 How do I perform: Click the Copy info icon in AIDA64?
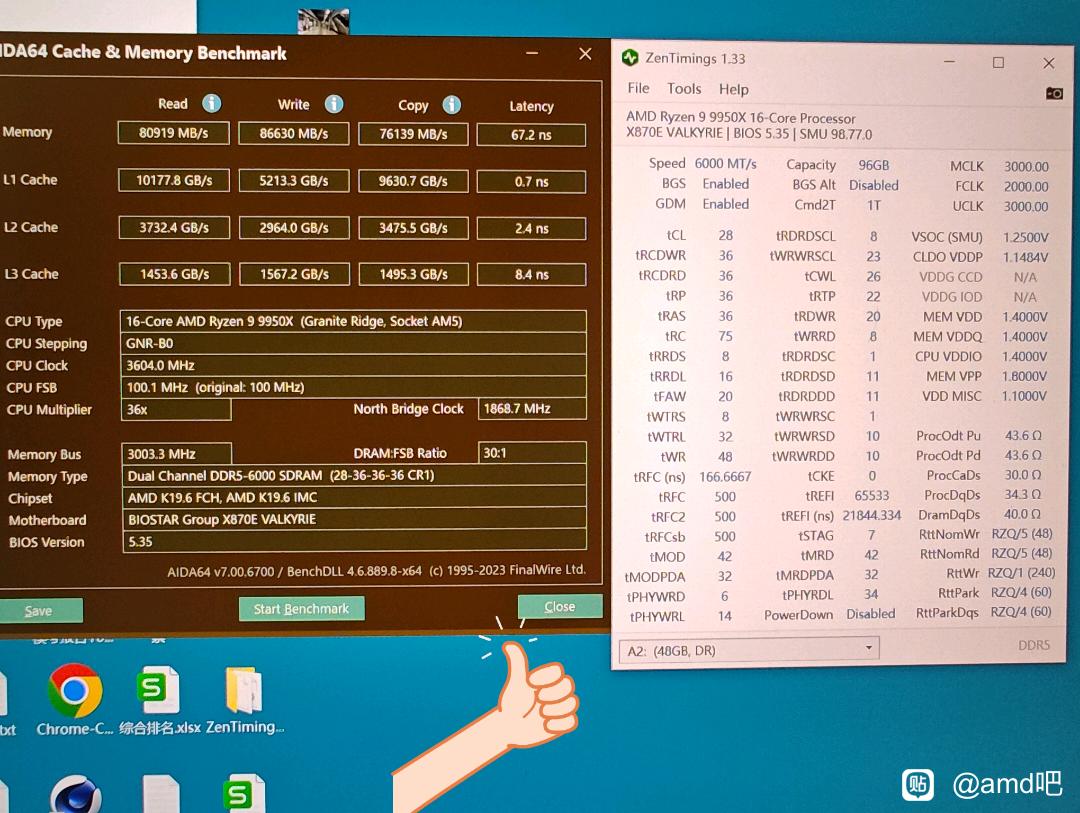coord(452,105)
